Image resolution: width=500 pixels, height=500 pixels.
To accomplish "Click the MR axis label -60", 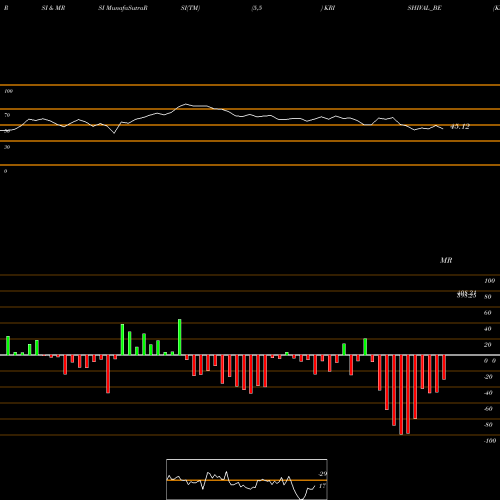I will pos(488,409).
